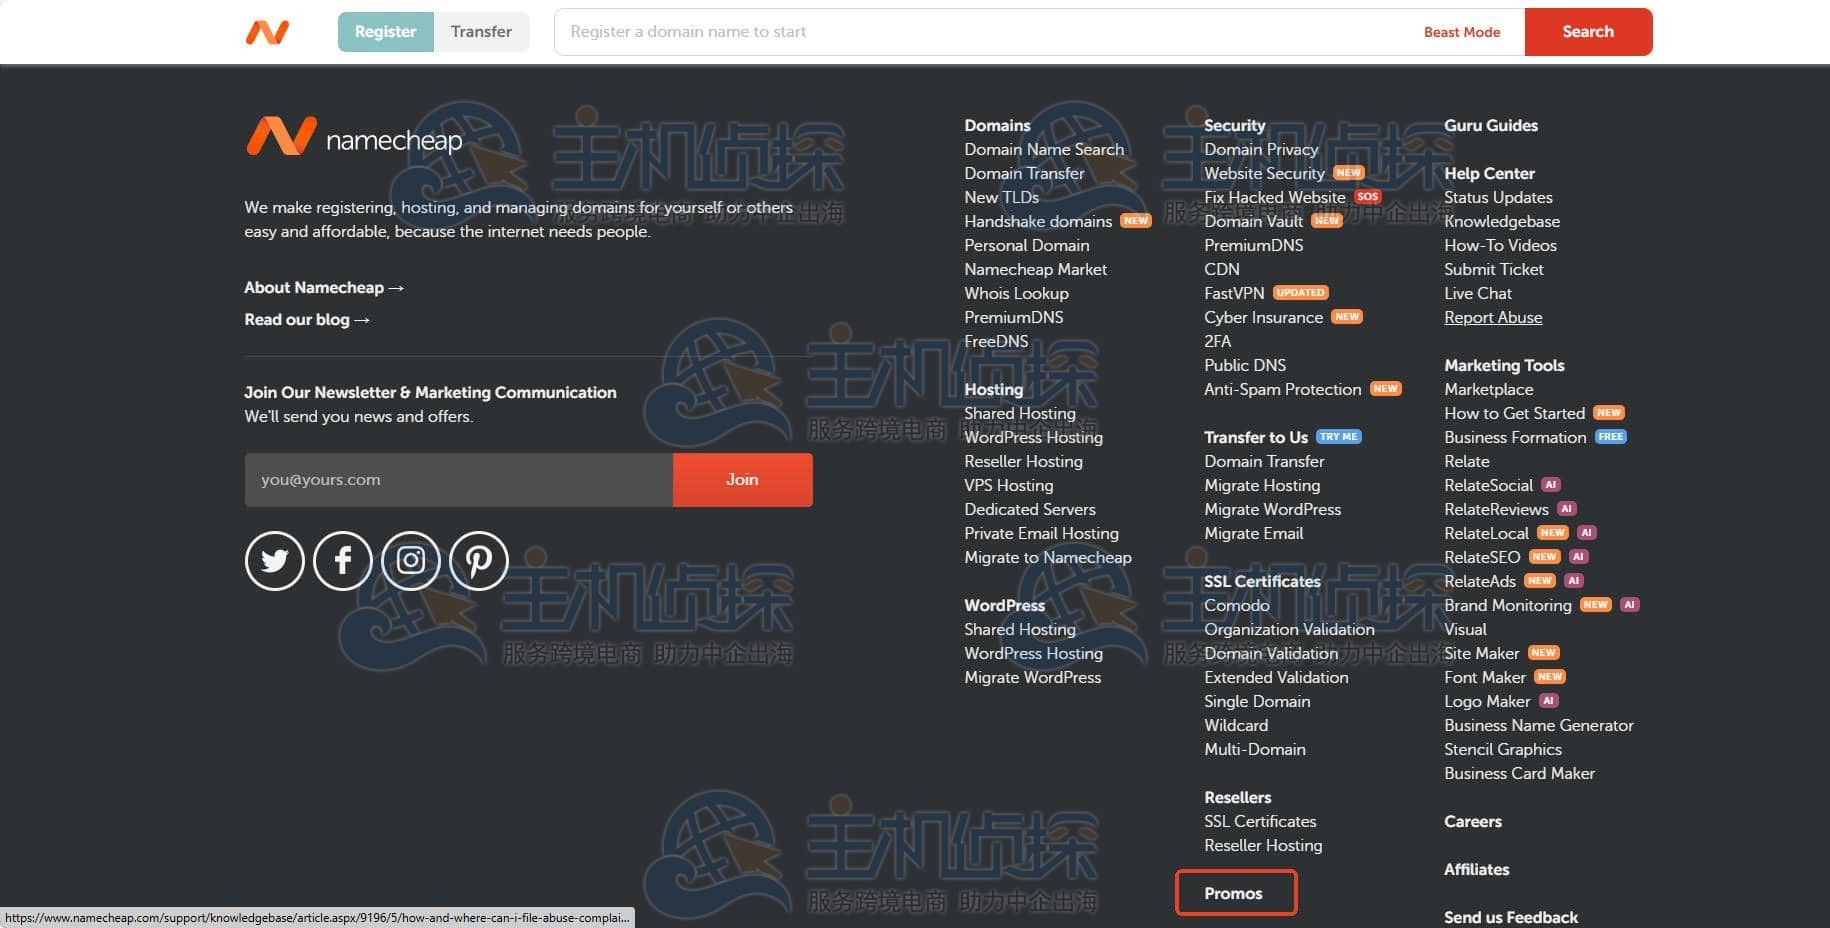
Task: Open How-To Videos link
Action: point(1500,246)
